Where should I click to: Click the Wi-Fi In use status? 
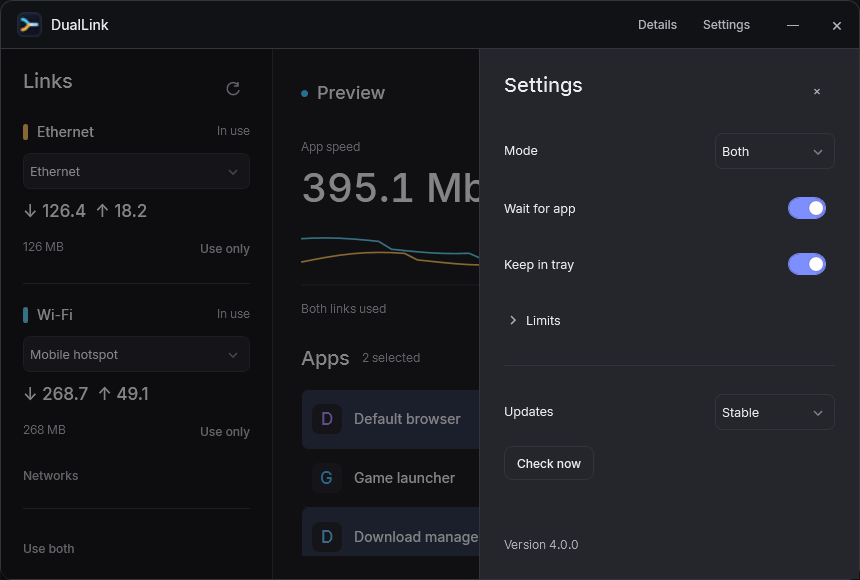pyautogui.click(x=233, y=314)
